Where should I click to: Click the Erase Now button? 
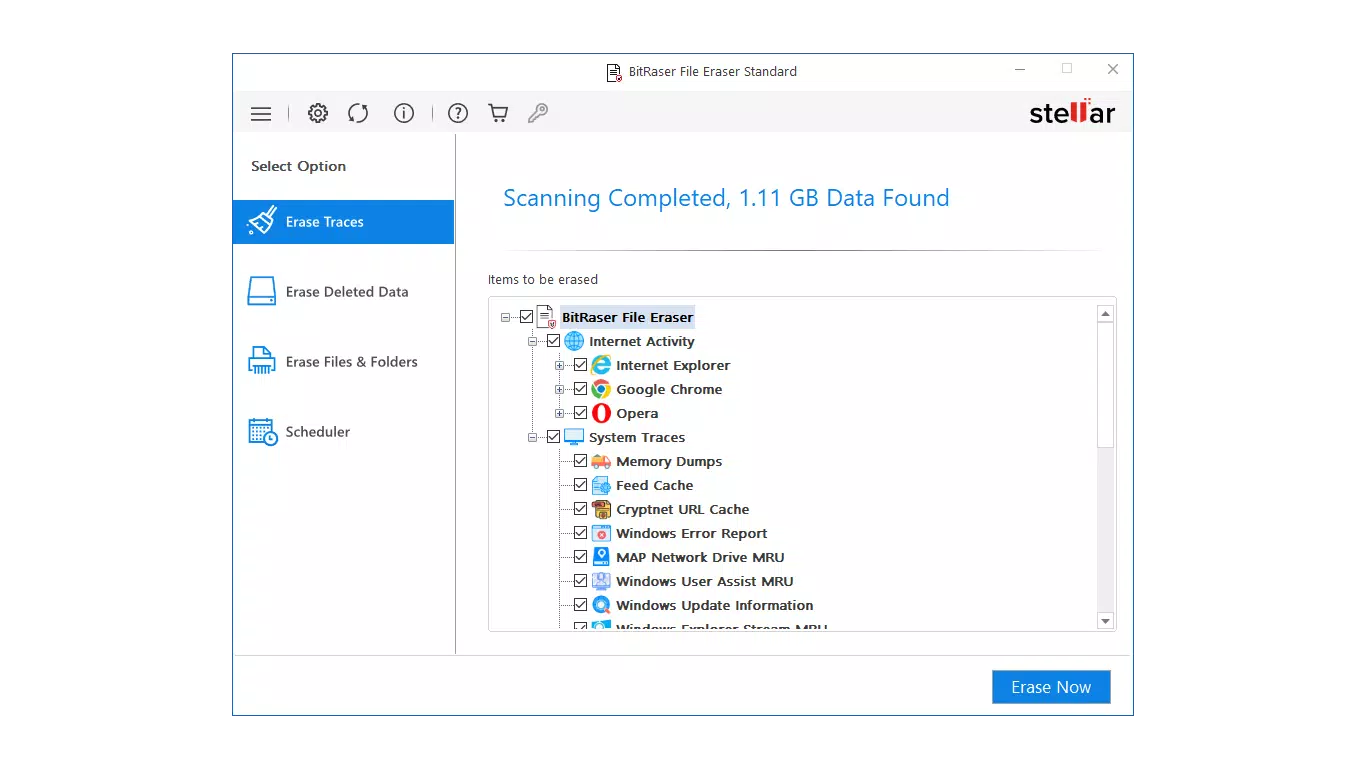pos(1051,687)
